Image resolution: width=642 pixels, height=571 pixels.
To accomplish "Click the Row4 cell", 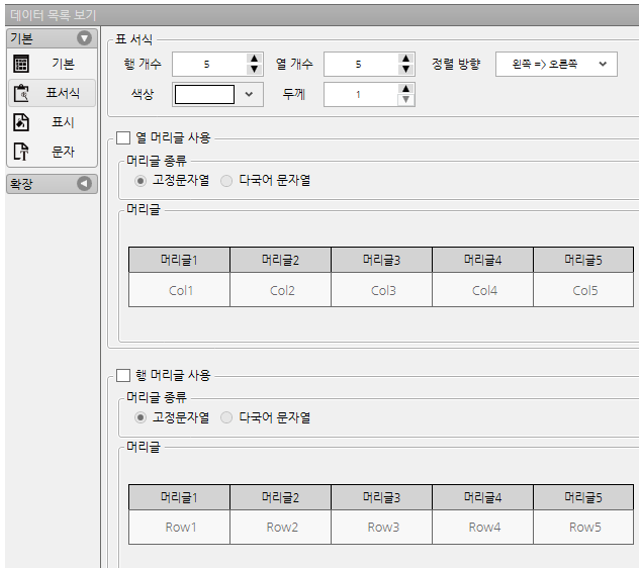I will coord(483,527).
